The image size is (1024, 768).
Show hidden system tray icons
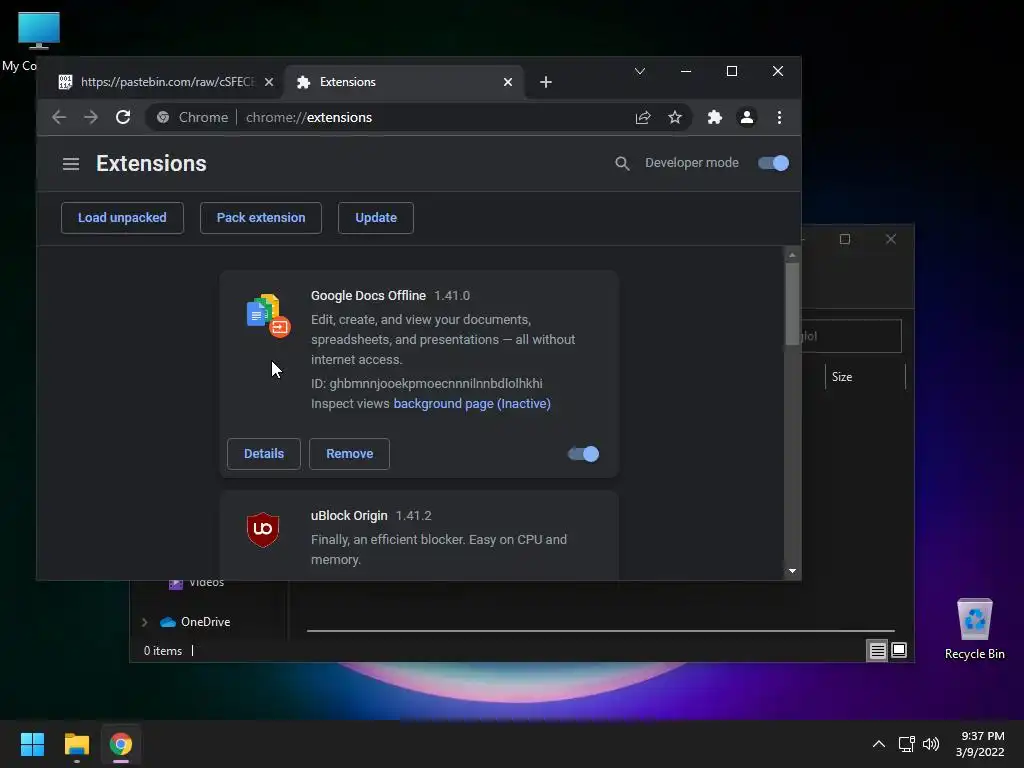(x=878, y=744)
